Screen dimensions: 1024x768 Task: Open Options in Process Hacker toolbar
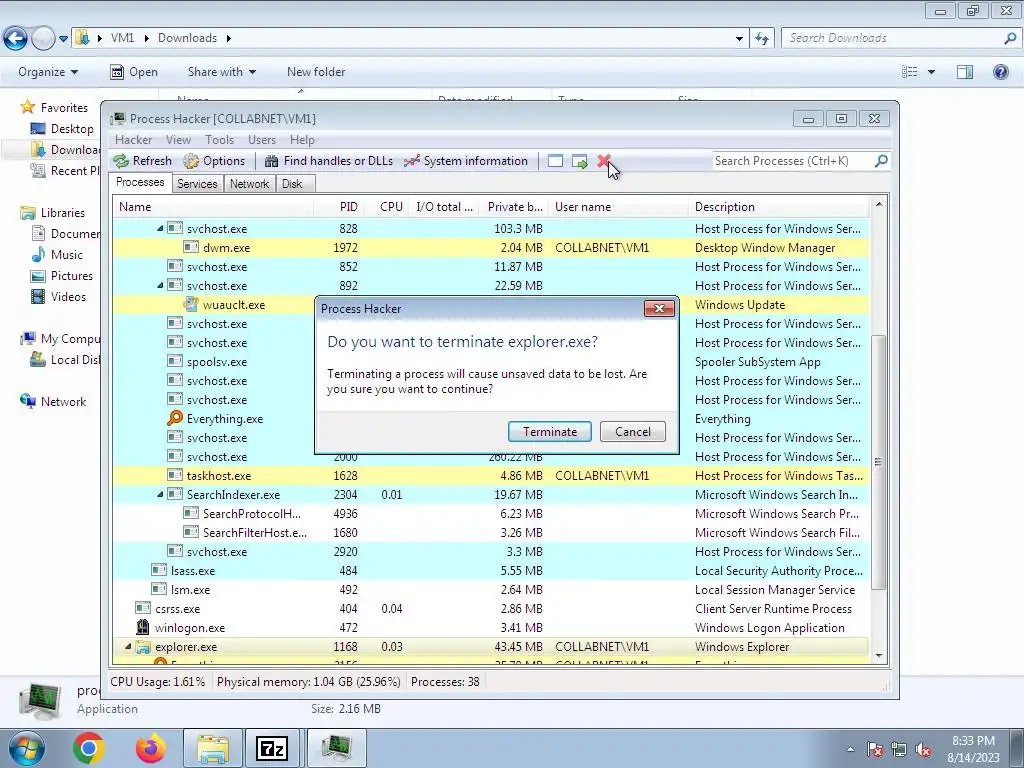[214, 161]
